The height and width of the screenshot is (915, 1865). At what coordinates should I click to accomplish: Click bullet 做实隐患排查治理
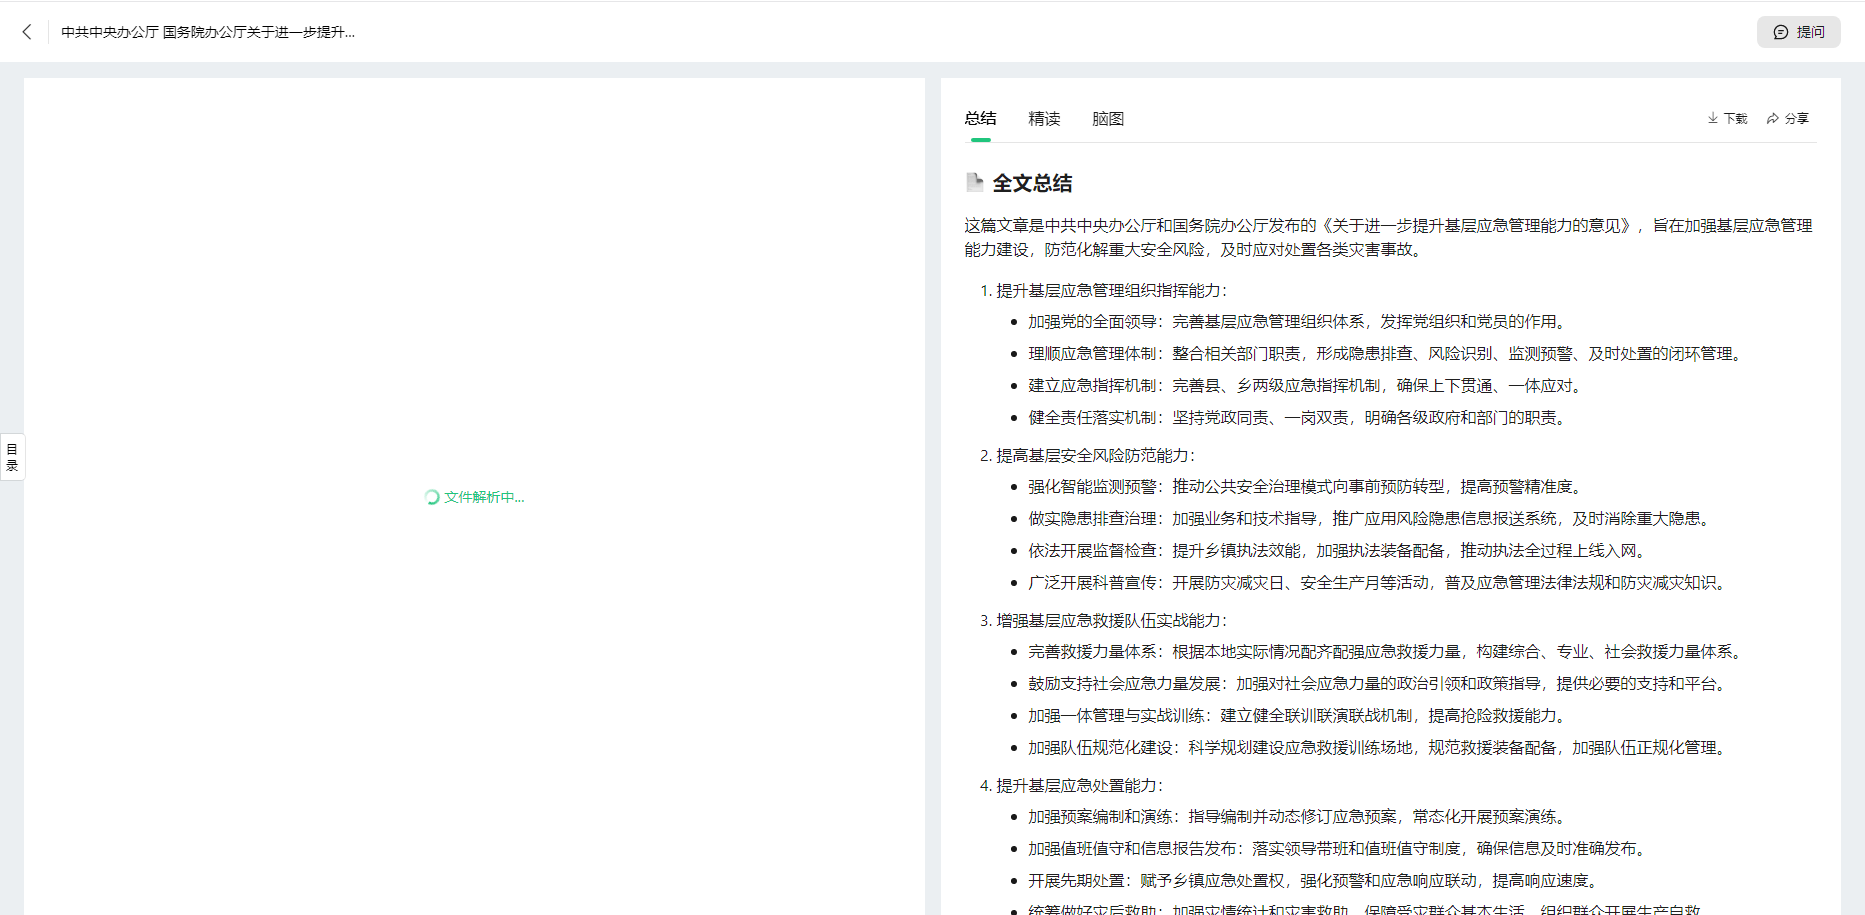(1370, 518)
